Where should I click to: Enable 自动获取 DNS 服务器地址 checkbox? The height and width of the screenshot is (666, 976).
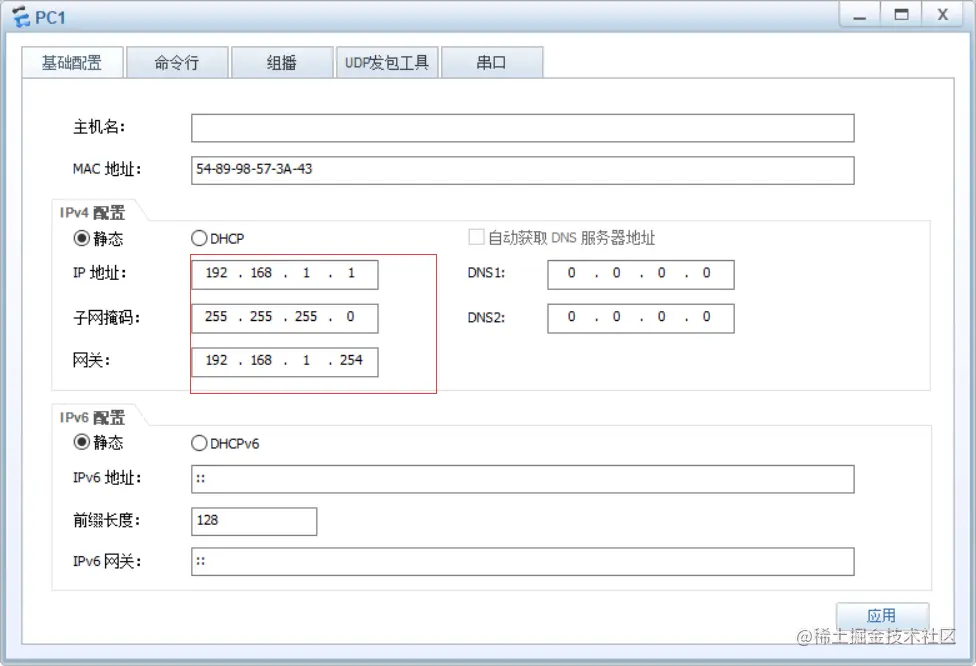(x=476, y=236)
